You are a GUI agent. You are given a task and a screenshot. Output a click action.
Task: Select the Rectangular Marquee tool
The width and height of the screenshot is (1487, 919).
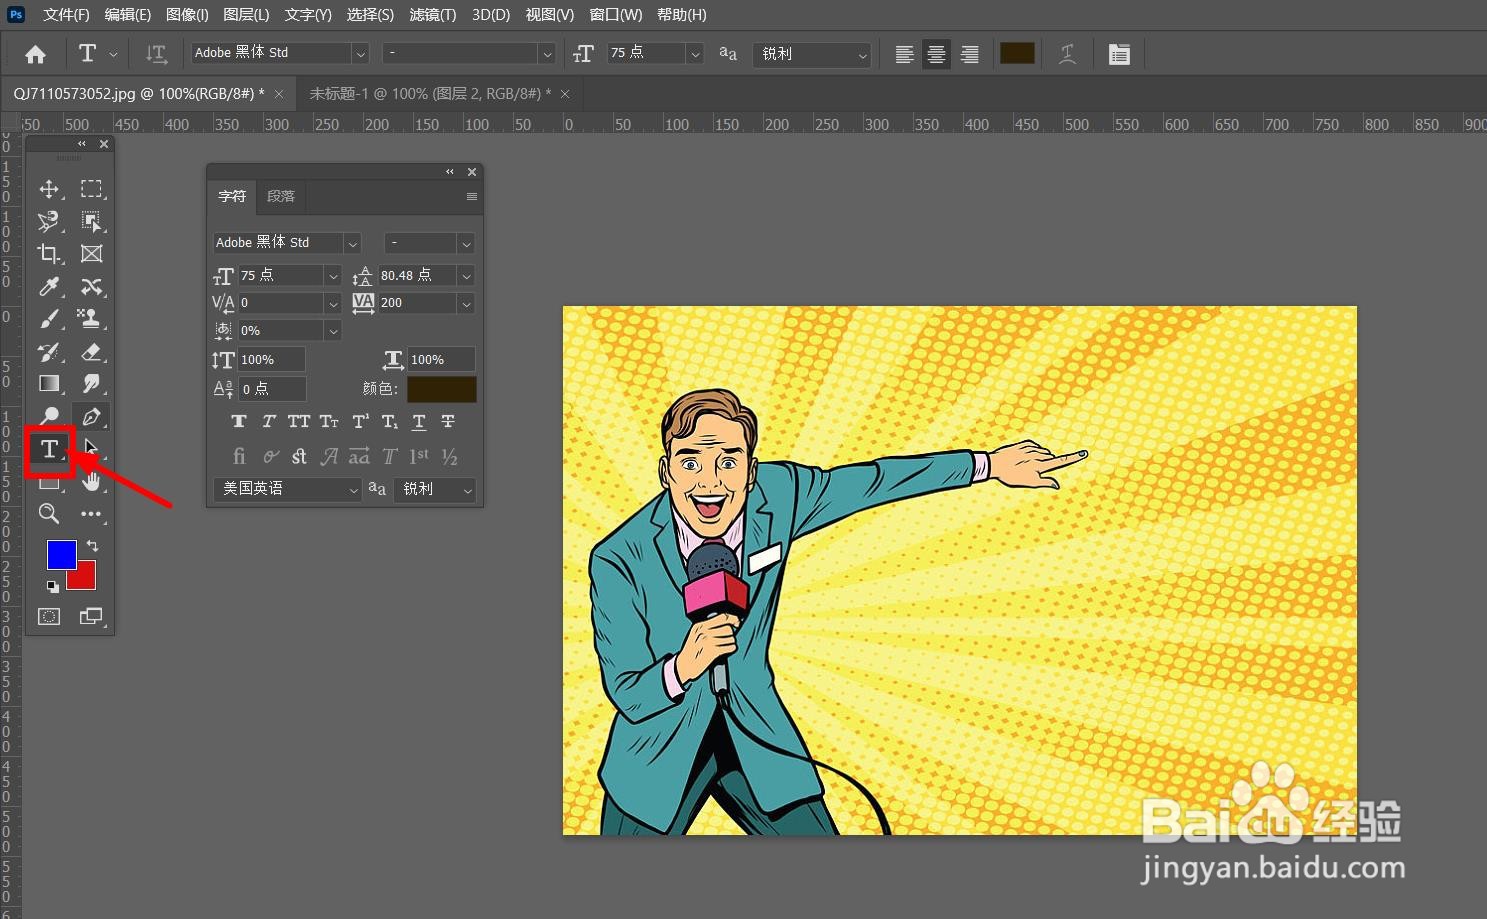coord(91,189)
